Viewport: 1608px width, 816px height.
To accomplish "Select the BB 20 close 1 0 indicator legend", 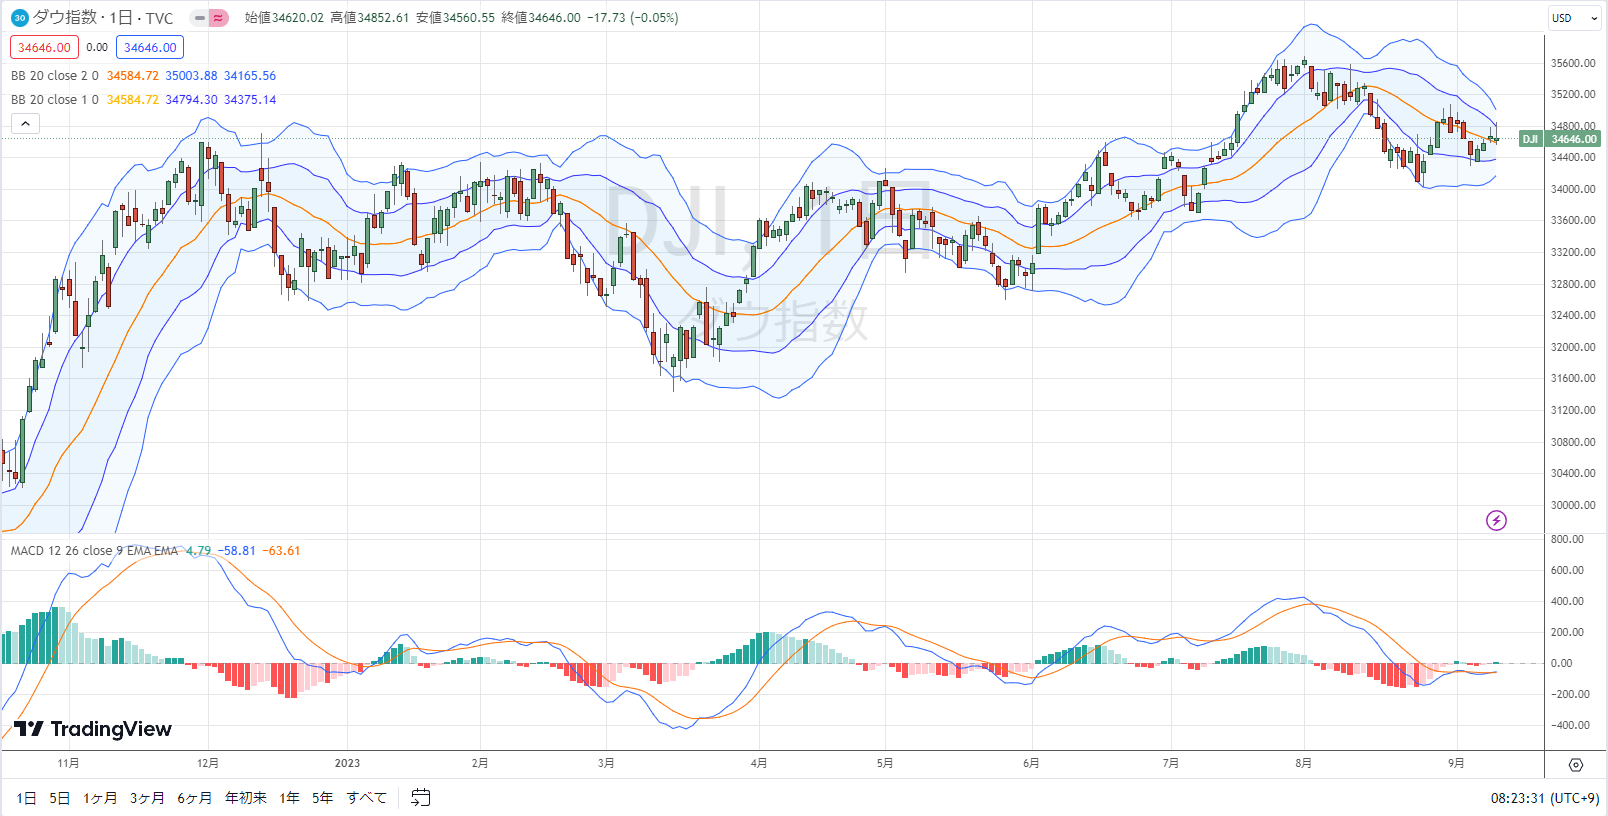I will (x=55, y=100).
